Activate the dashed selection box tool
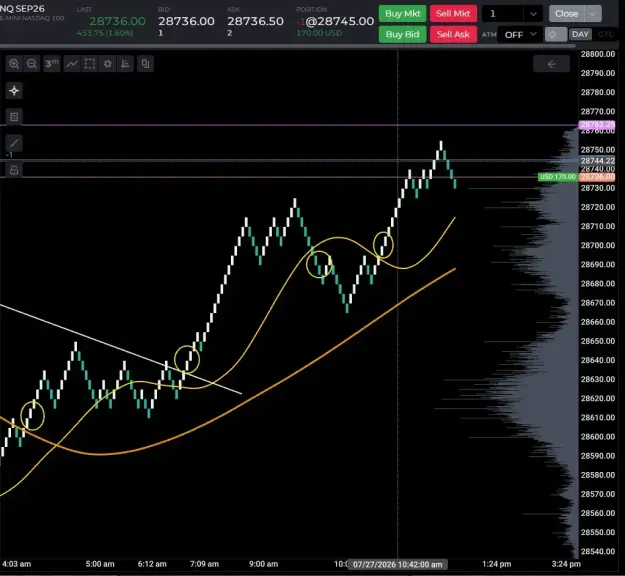This screenshot has width=625, height=576. (x=90, y=64)
